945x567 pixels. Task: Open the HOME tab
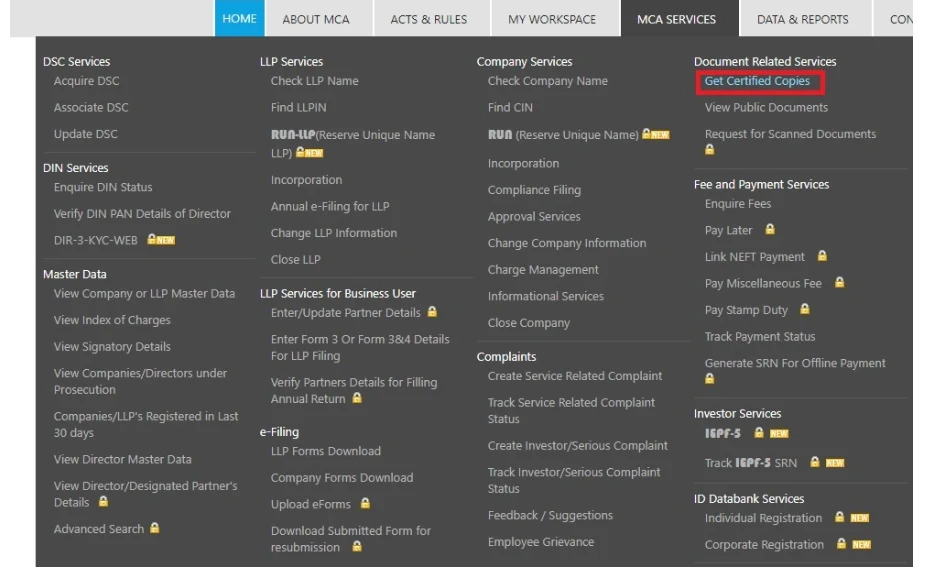point(239,18)
